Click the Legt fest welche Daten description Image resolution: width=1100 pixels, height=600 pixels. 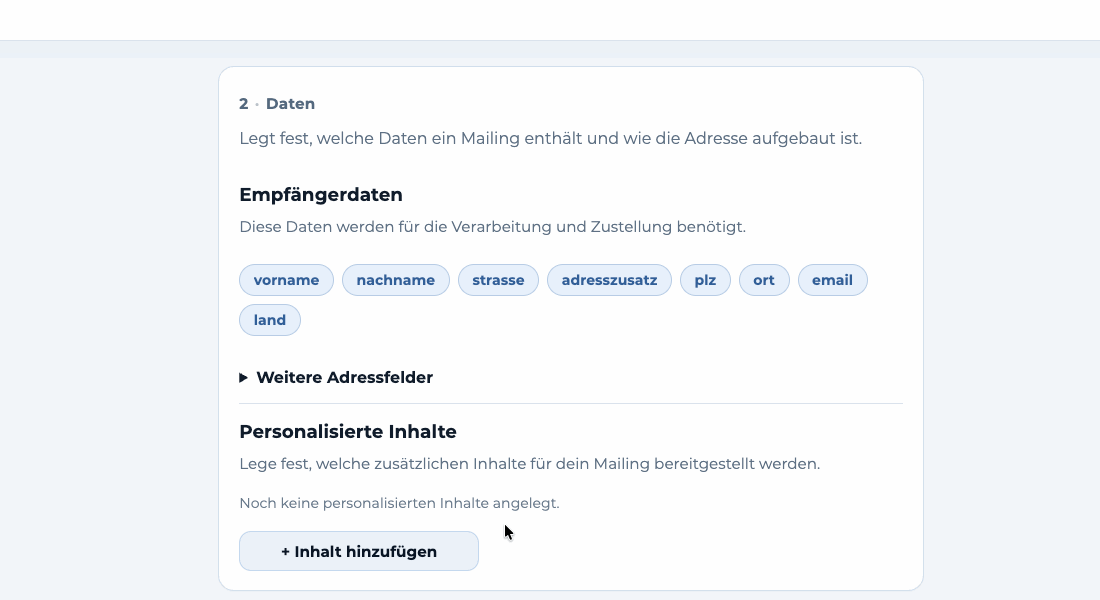tap(551, 138)
